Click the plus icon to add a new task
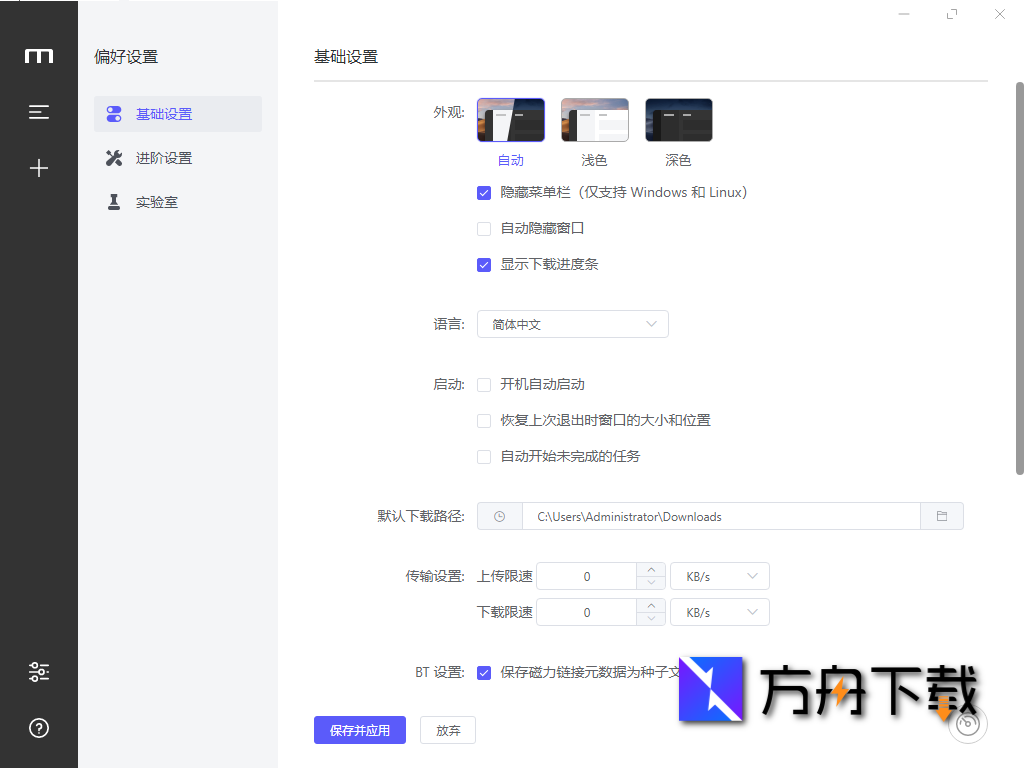The width and height of the screenshot is (1024, 768). tap(38, 168)
